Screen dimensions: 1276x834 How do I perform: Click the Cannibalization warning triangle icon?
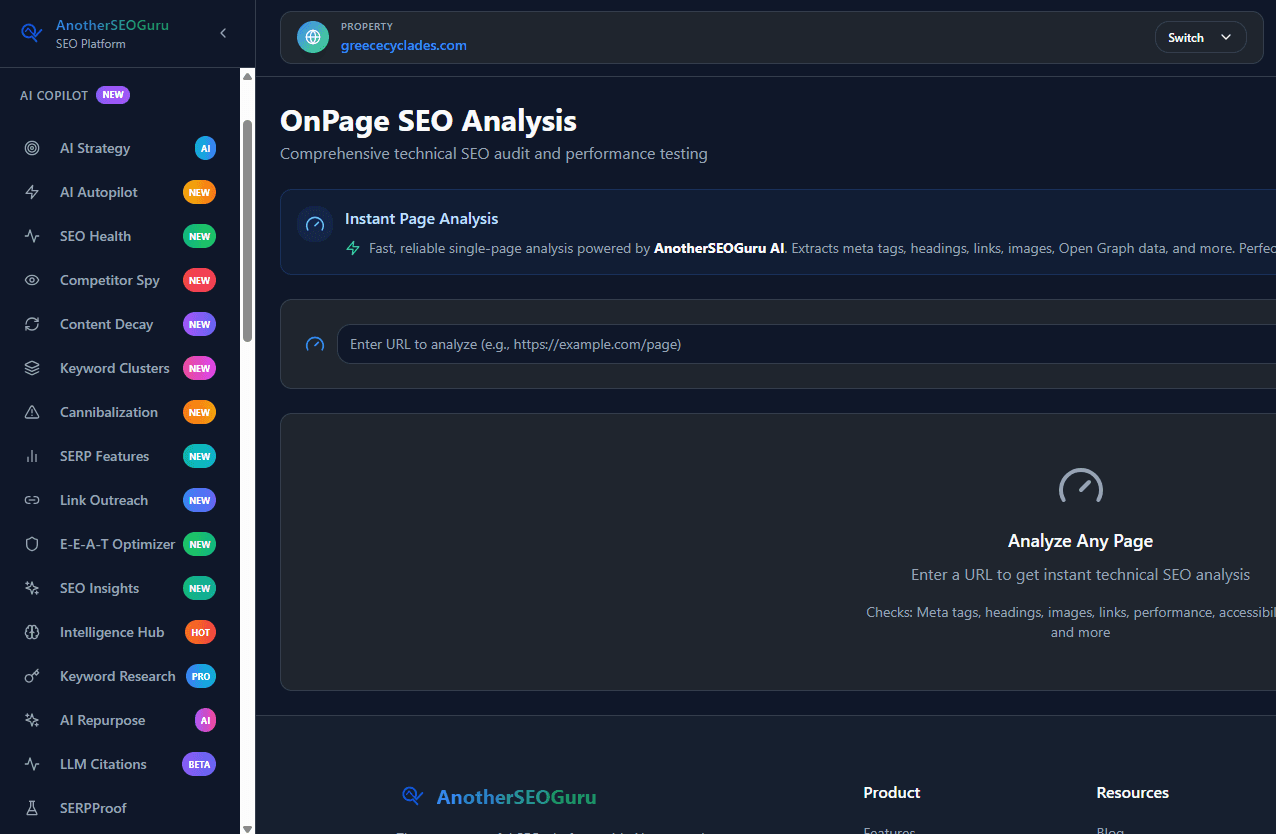pyautogui.click(x=32, y=412)
